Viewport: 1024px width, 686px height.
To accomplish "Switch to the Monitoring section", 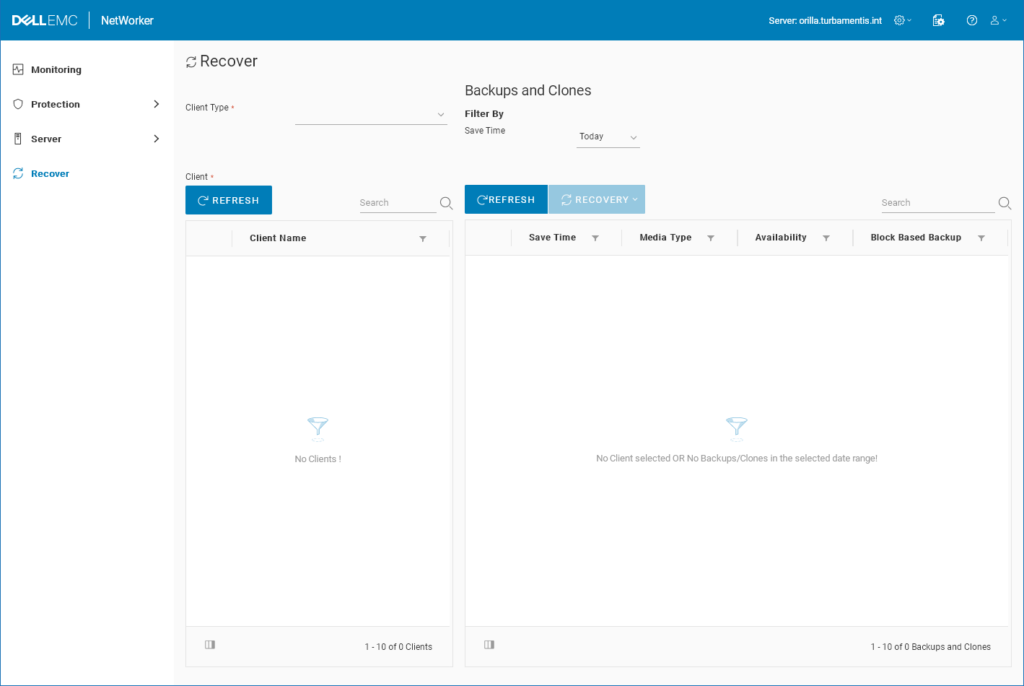I will pyautogui.click(x=55, y=69).
